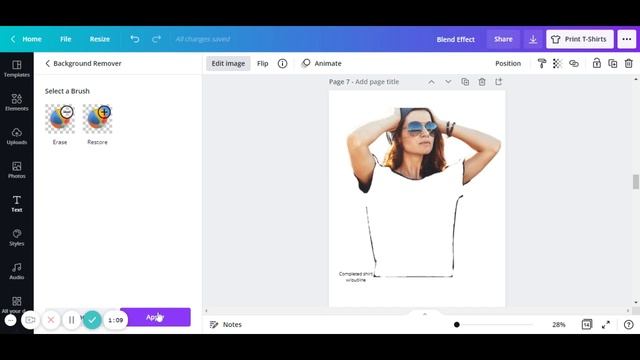
Task: Open the help question mark icon
Action: point(629,324)
